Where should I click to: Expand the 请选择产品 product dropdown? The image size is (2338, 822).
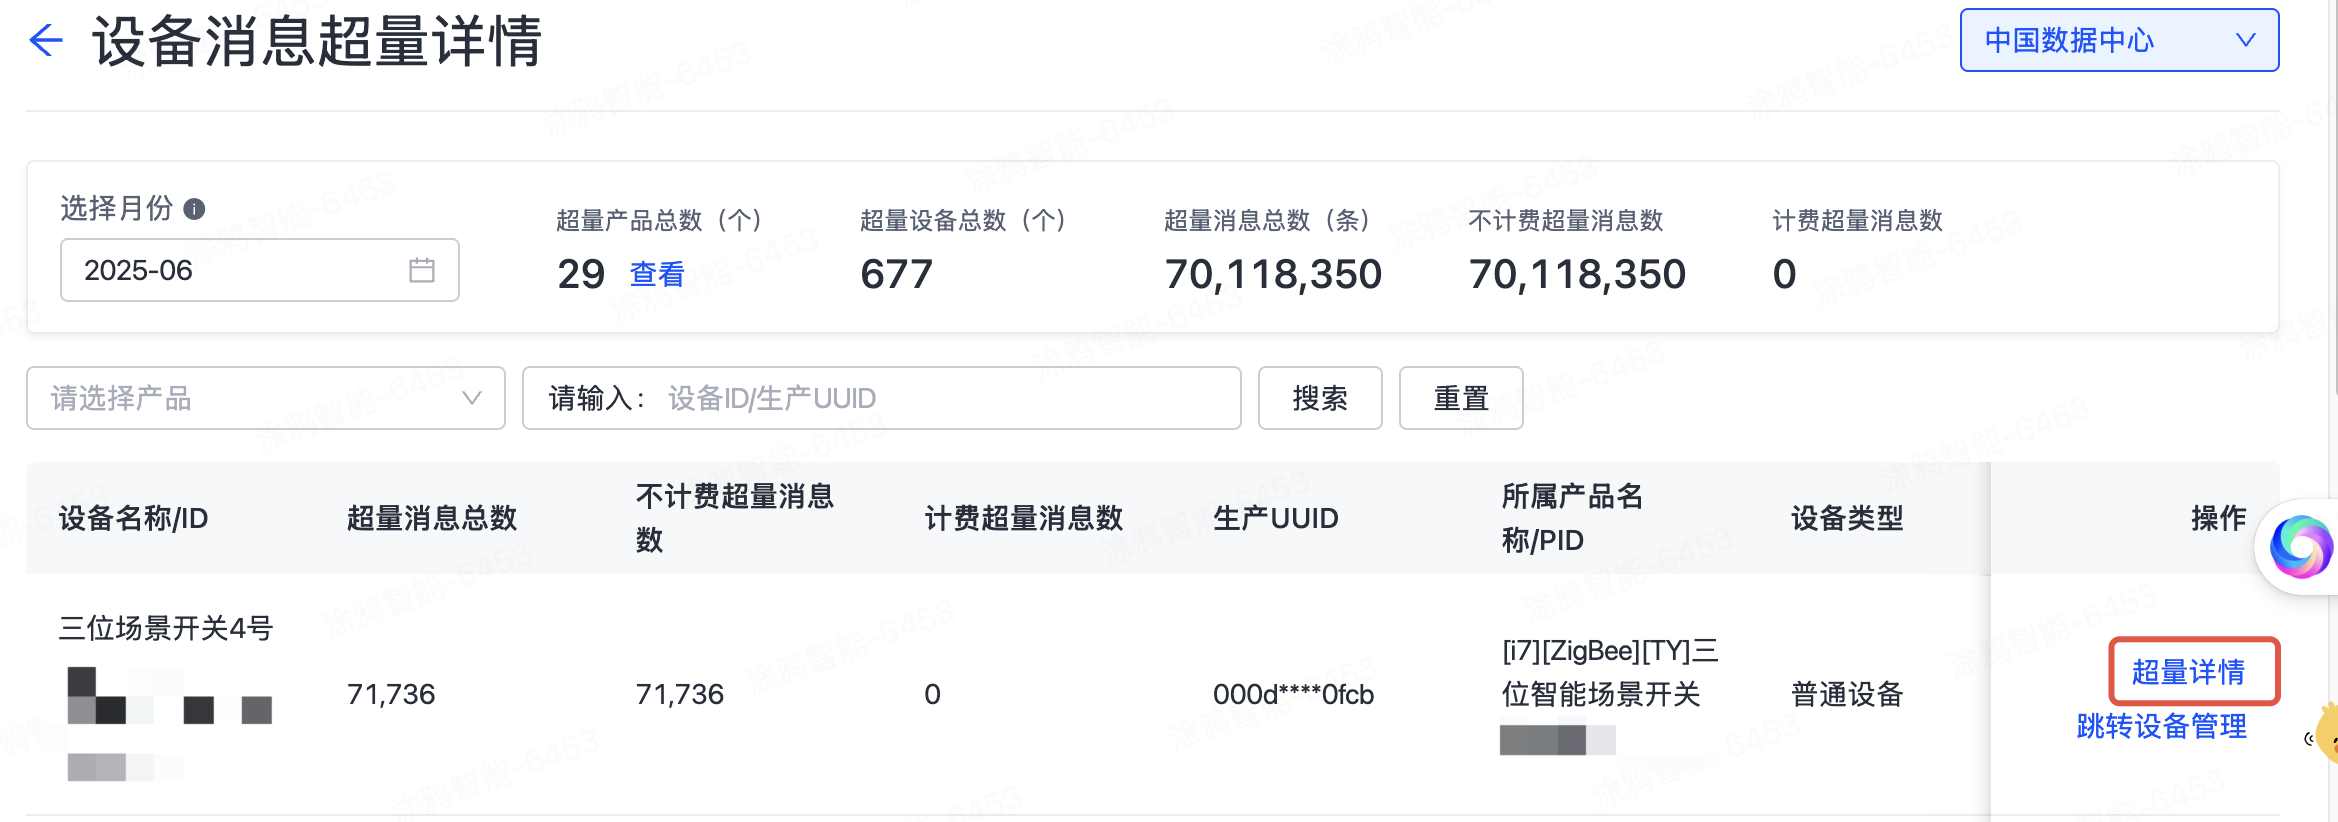(x=266, y=398)
